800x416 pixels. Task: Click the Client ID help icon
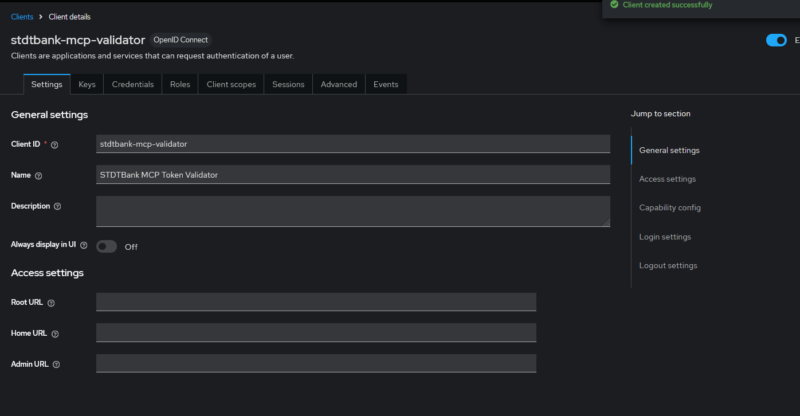coord(55,145)
